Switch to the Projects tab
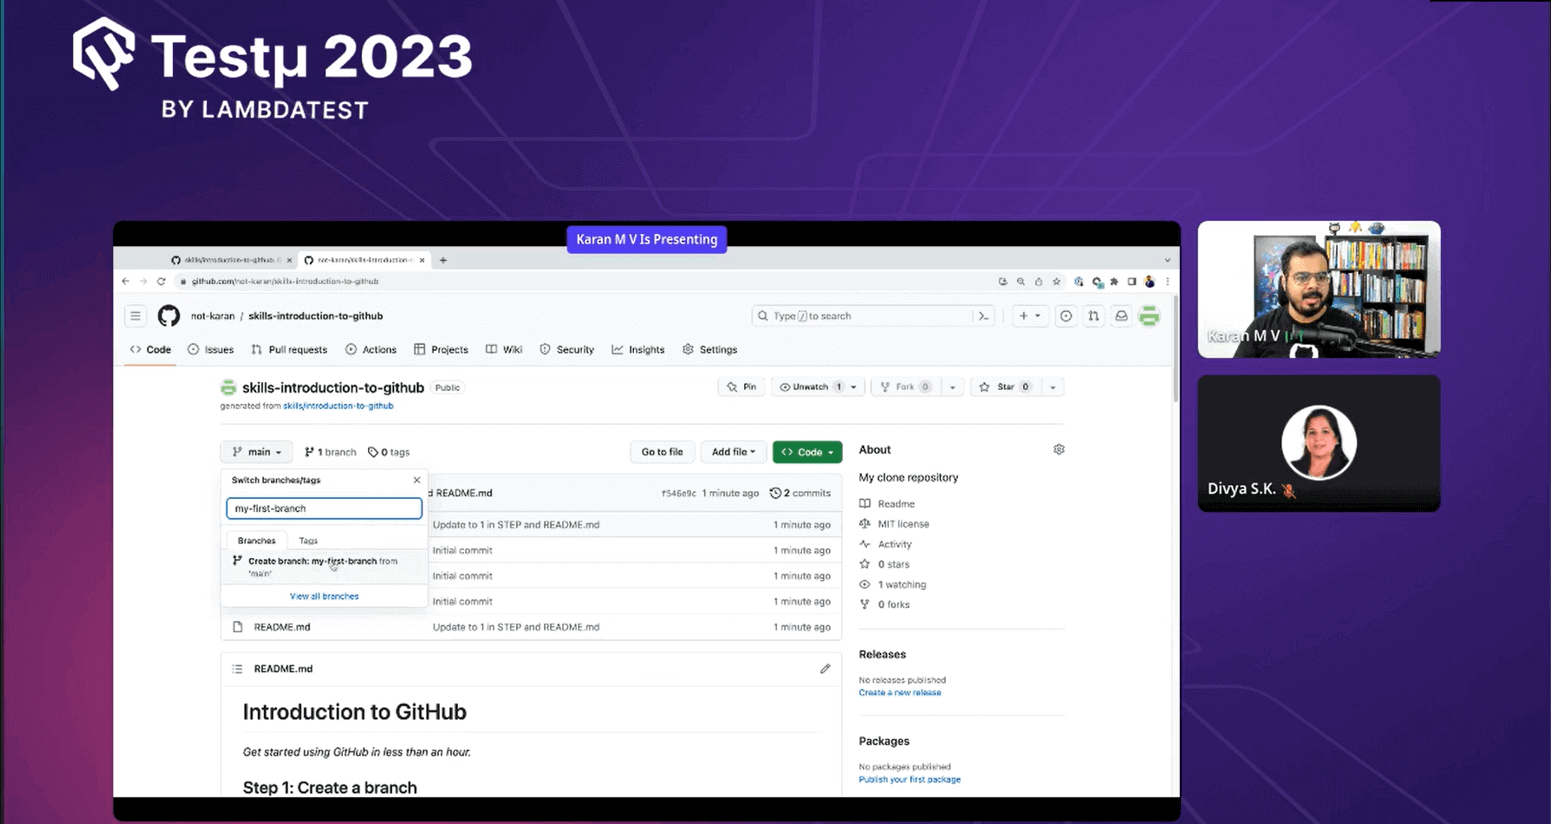The width and height of the screenshot is (1551, 824). pyautogui.click(x=441, y=350)
